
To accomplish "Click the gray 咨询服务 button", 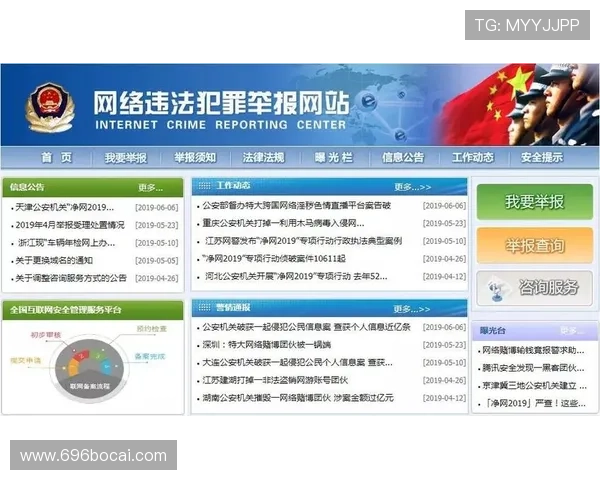I will 535,288.
